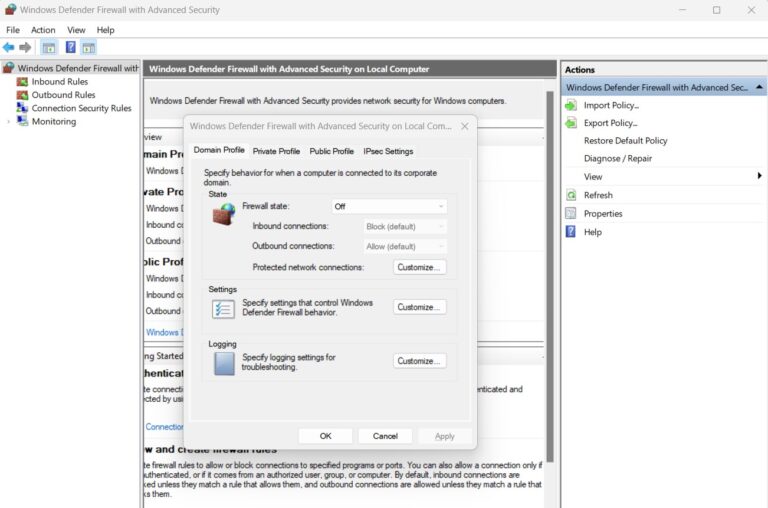768x508 pixels.
Task: Click the center pane vertical scrollbar
Action: [550, 277]
